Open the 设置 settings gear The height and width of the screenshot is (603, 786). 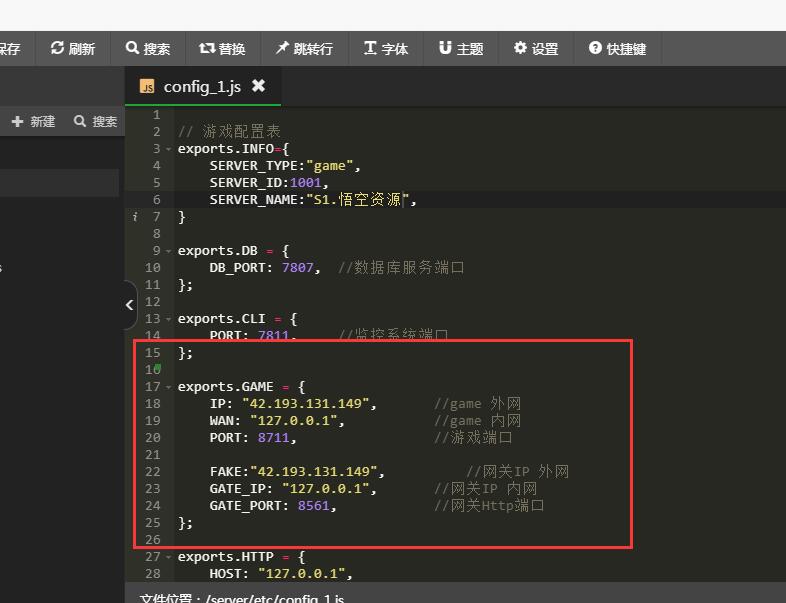(x=536, y=48)
